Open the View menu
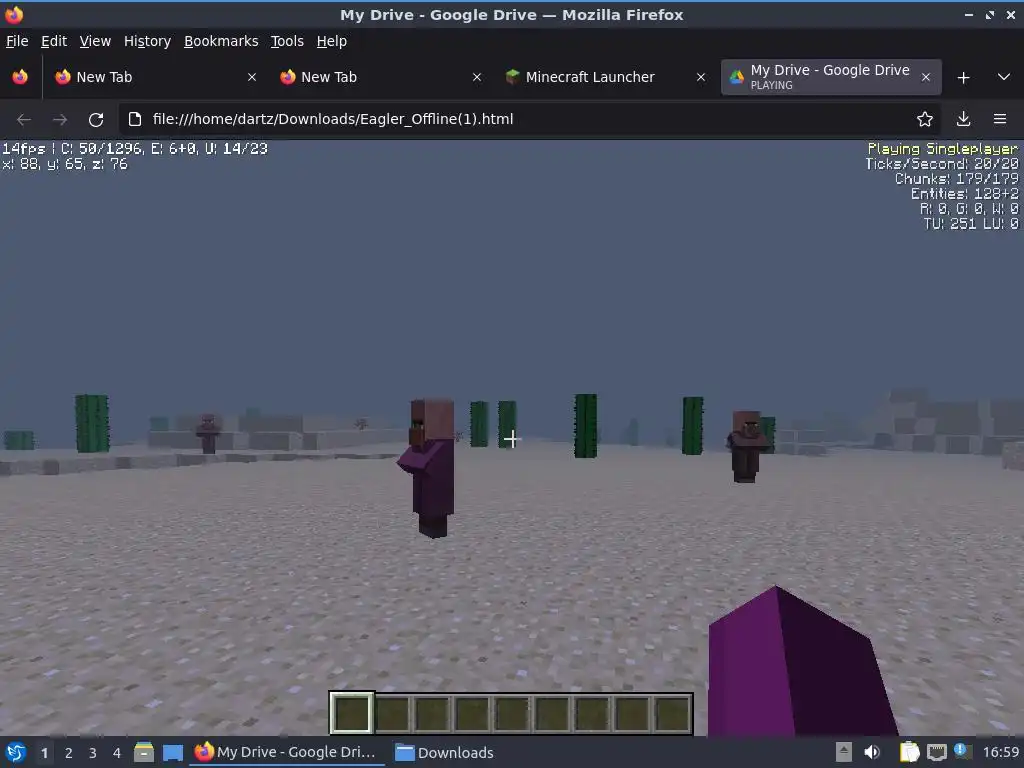1024x768 pixels. pyautogui.click(x=95, y=41)
